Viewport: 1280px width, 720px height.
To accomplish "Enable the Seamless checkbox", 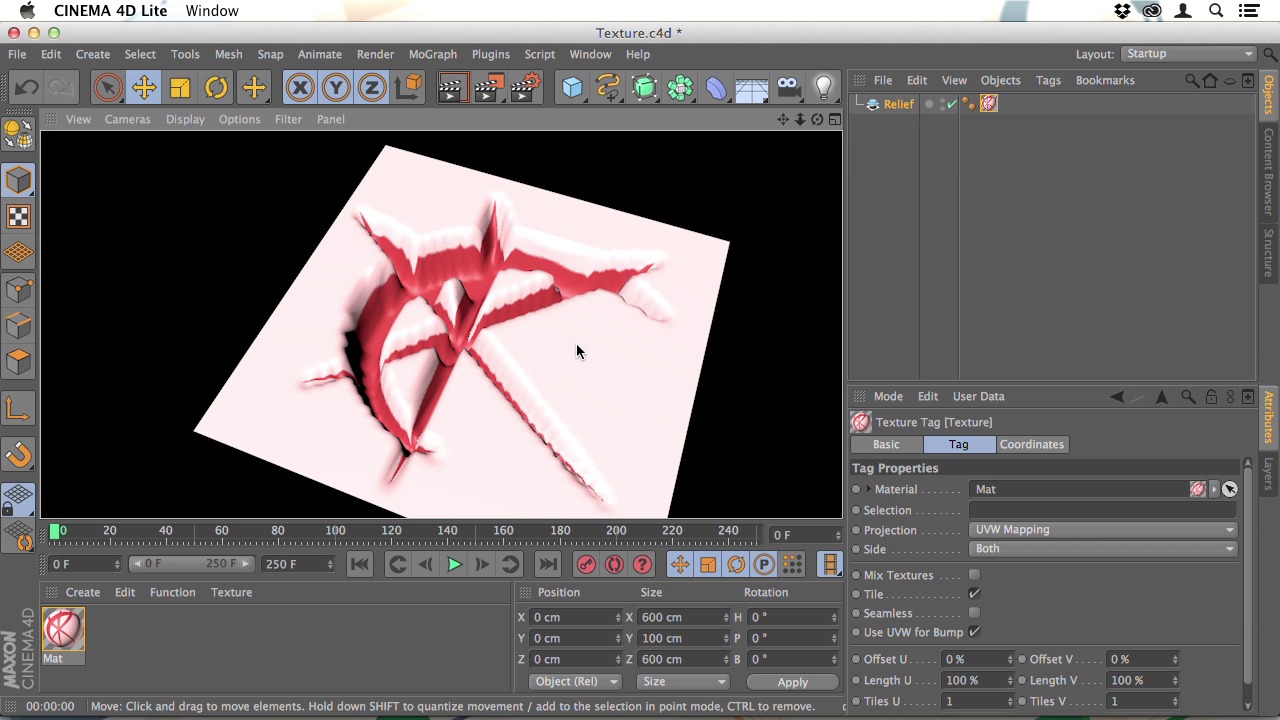I will (974, 613).
